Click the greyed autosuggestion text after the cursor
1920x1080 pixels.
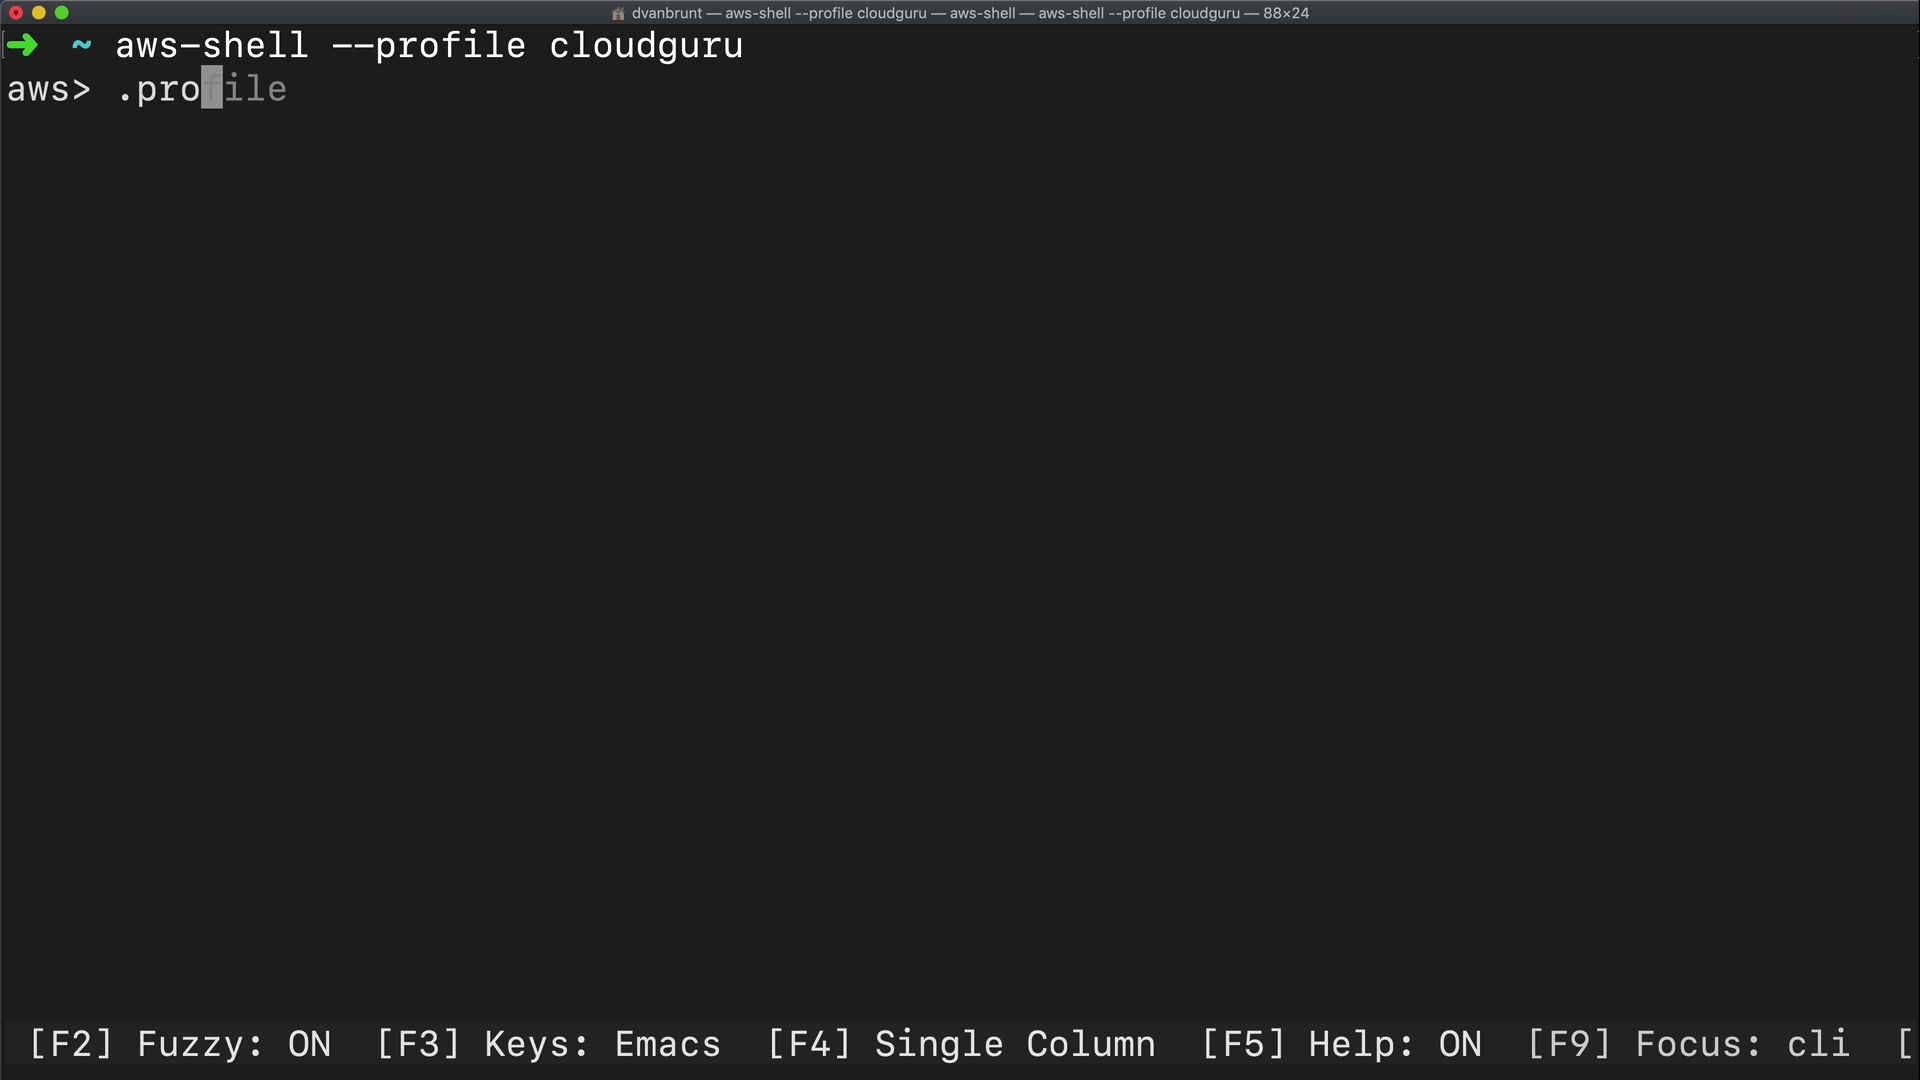(x=255, y=89)
